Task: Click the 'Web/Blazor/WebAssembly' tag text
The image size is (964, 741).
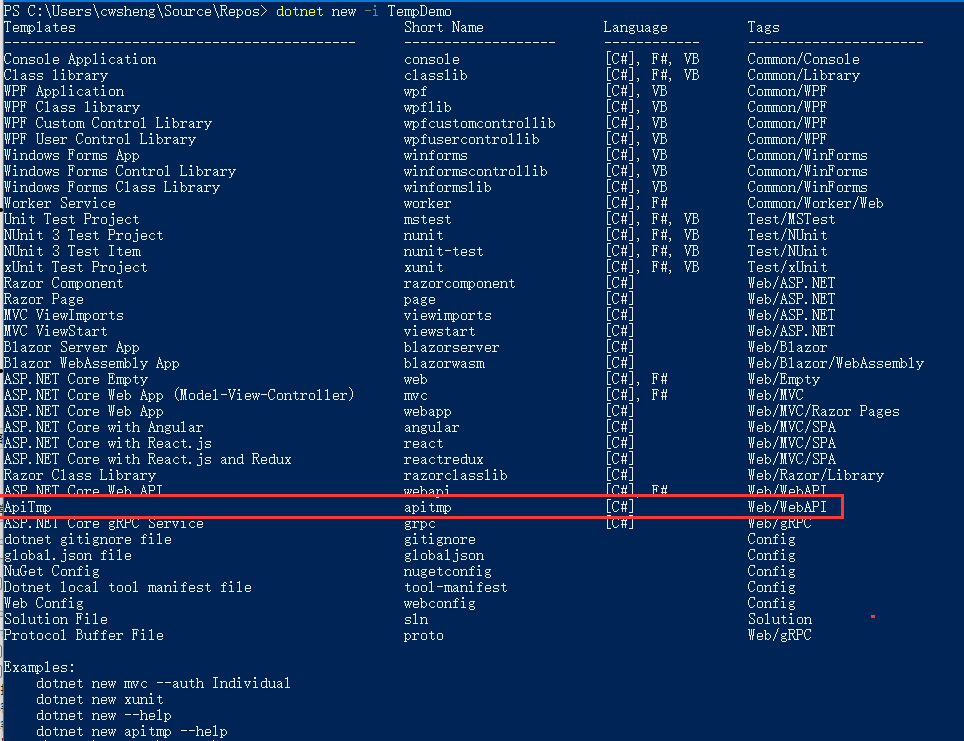Action: [x=835, y=363]
